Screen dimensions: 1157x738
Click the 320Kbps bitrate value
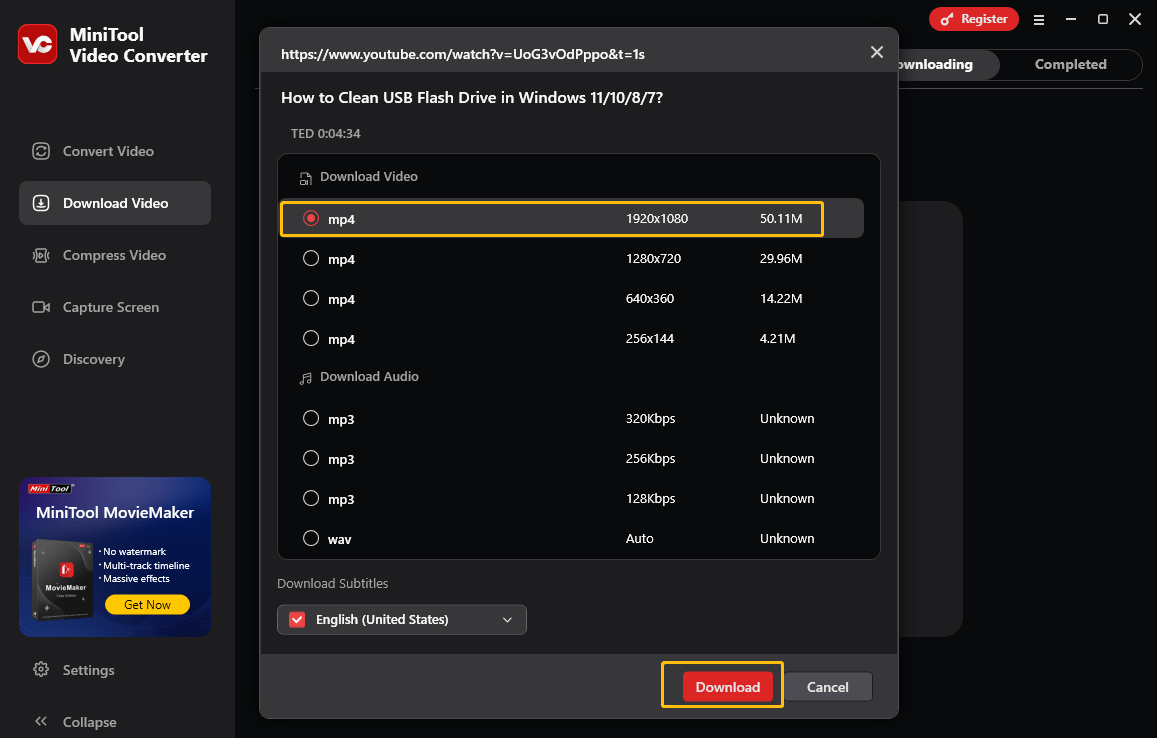point(650,418)
